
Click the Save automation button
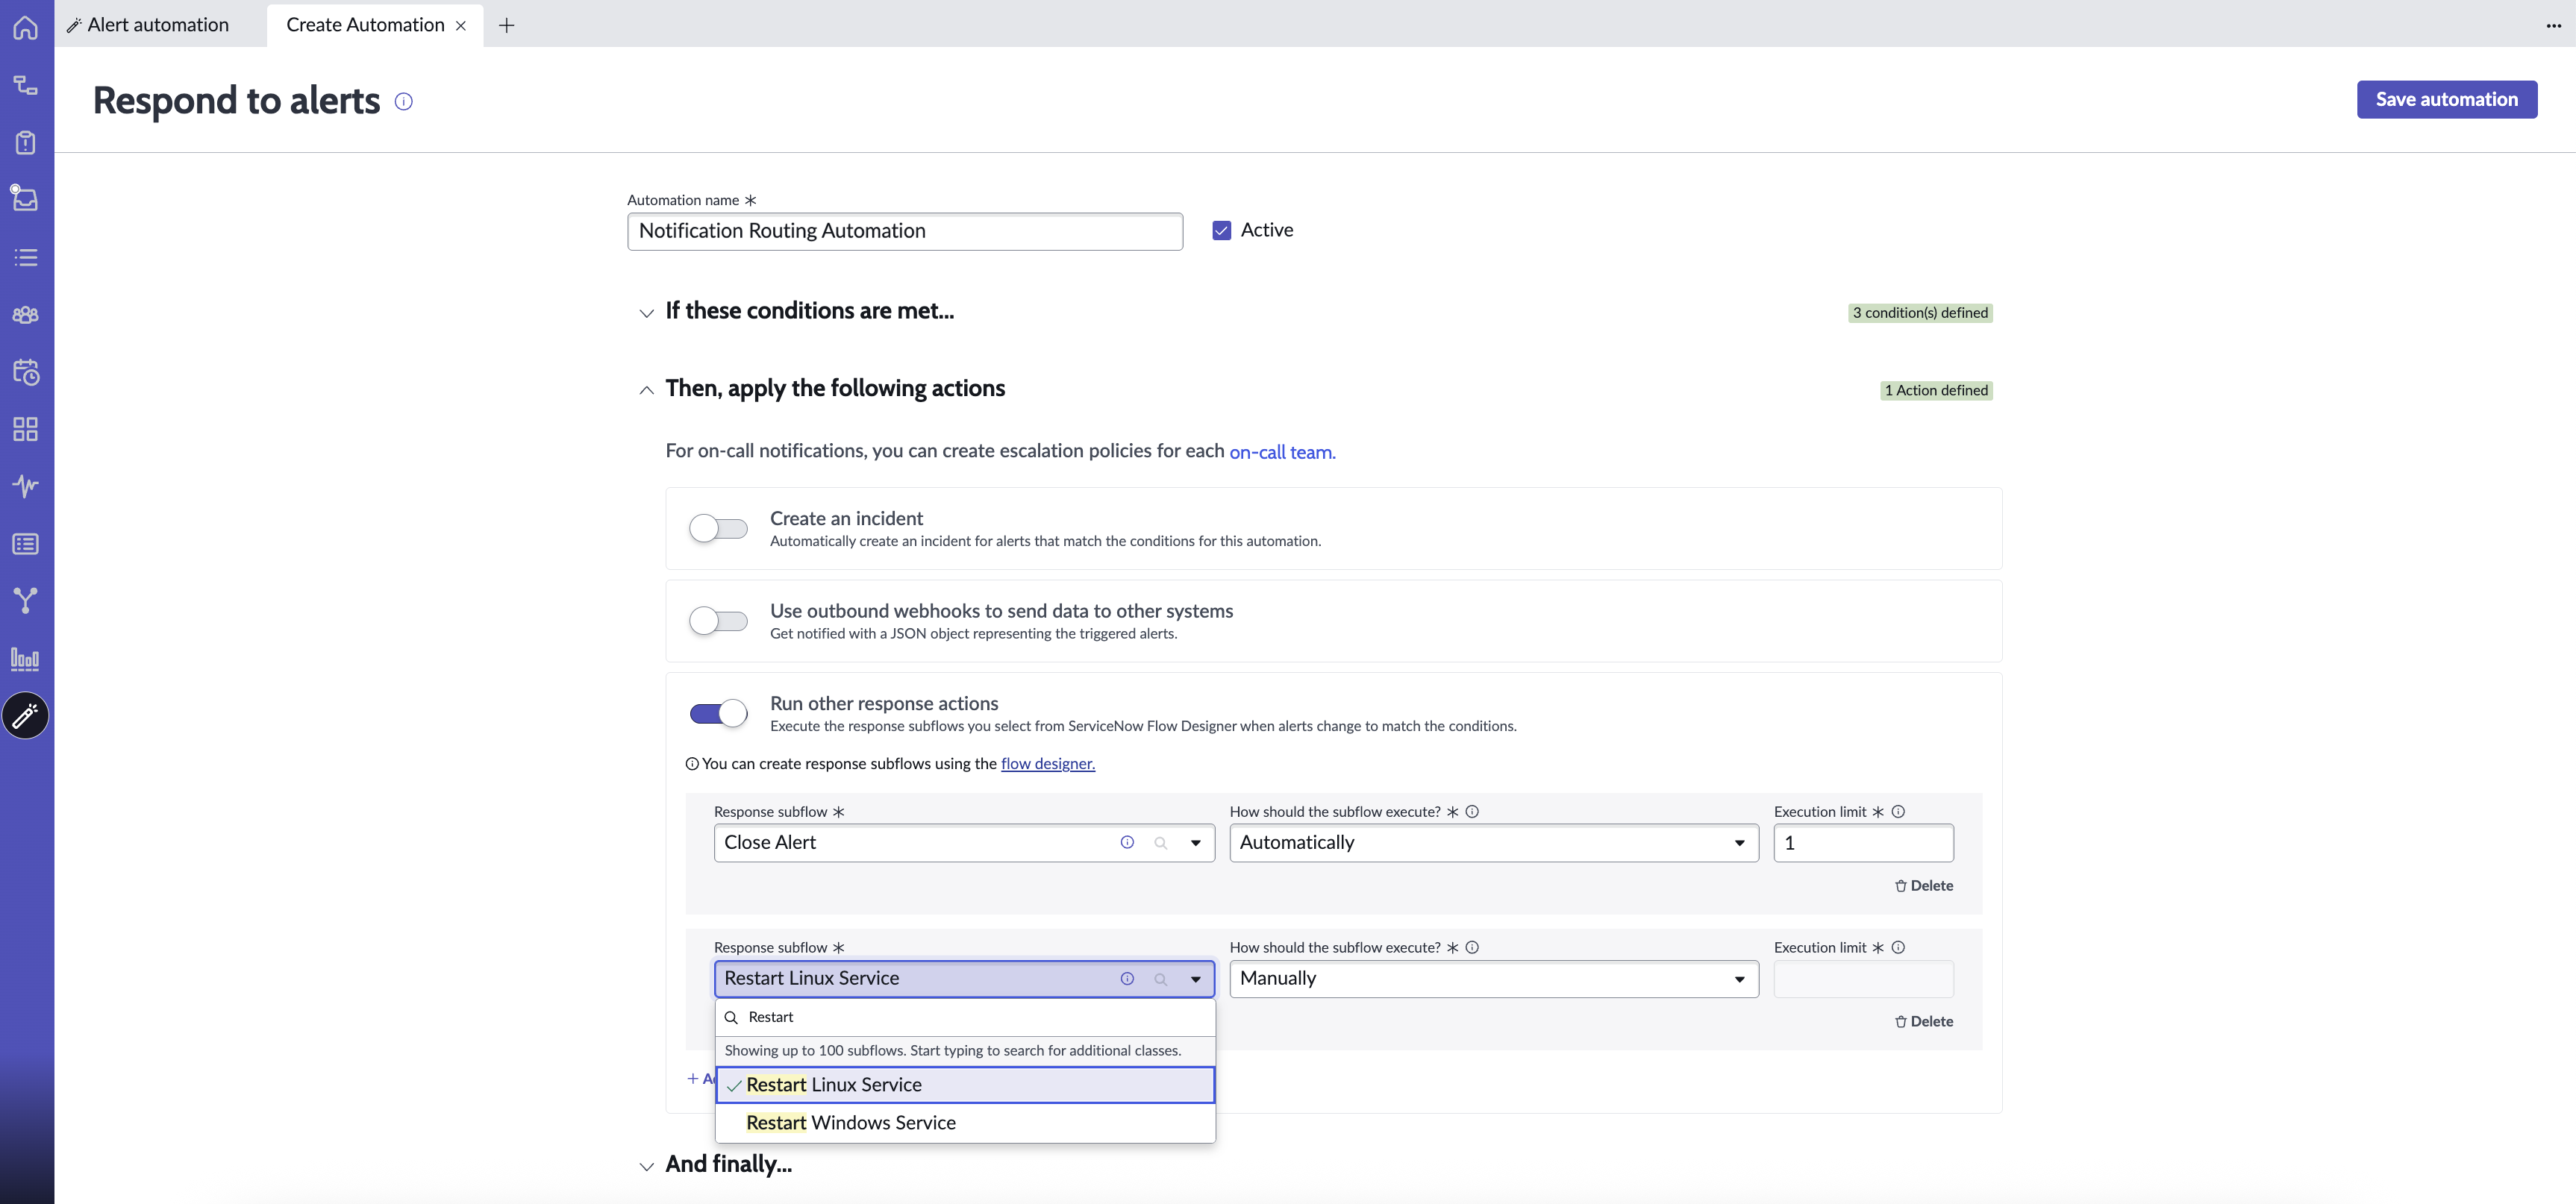point(2446,99)
